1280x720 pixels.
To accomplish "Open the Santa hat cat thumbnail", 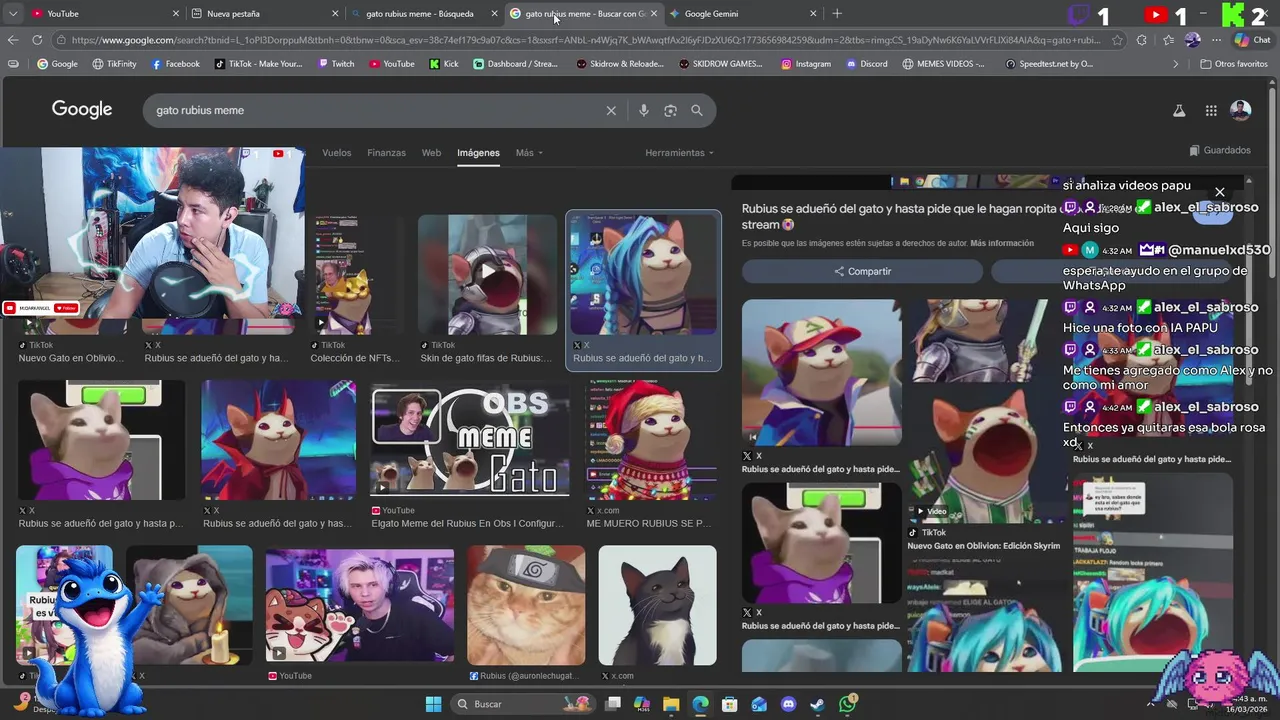I will pos(651,440).
